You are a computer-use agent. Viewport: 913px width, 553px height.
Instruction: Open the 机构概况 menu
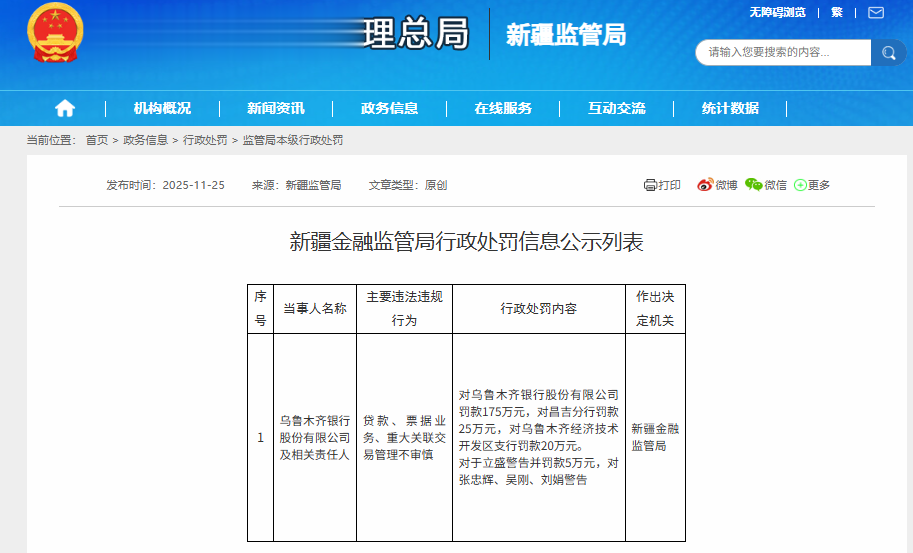point(162,108)
